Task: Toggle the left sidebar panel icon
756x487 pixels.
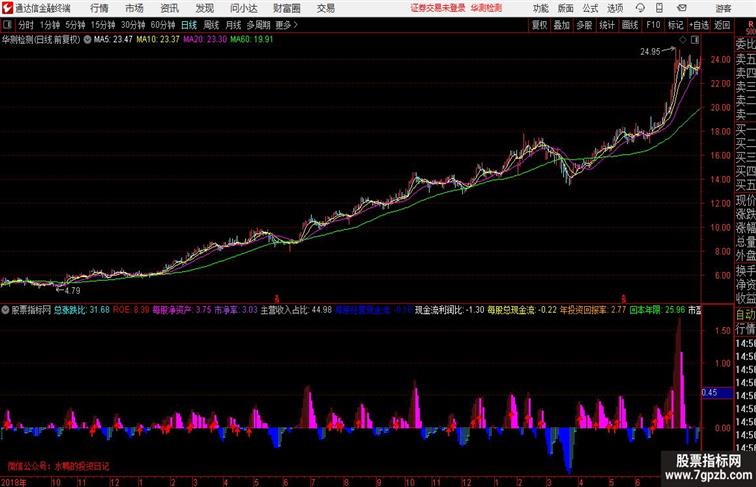Action: [7, 25]
